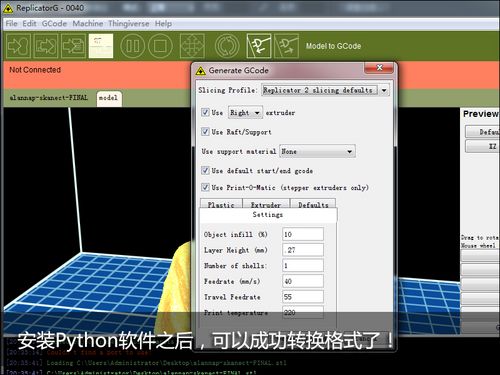
Task: Switch to the Plastic tab
Action: [221, 204]
